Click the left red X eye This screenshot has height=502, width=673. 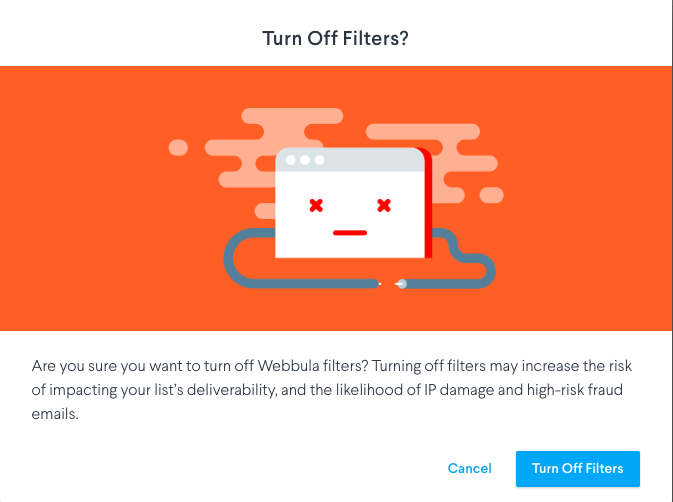tap(316, 206)
